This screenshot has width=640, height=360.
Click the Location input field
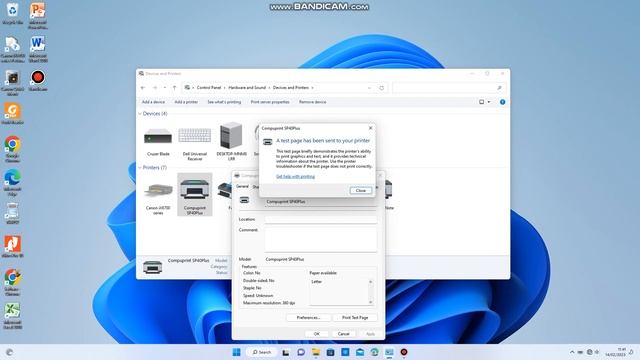click(x=321, y=220)
